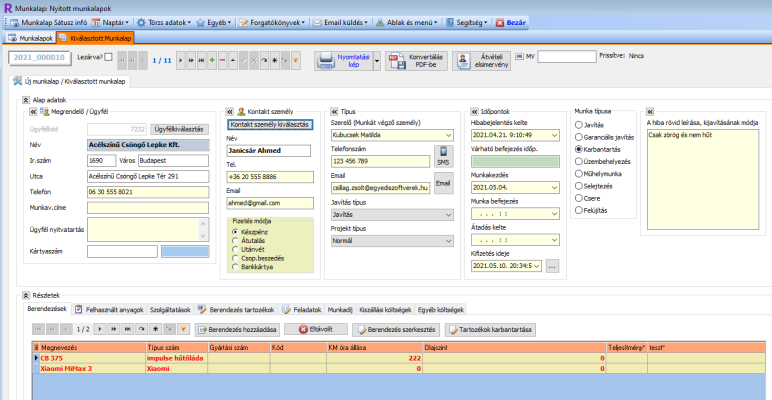
Task: Open Nyomtatási kép print preview
Action: click(x=344, y=61)
